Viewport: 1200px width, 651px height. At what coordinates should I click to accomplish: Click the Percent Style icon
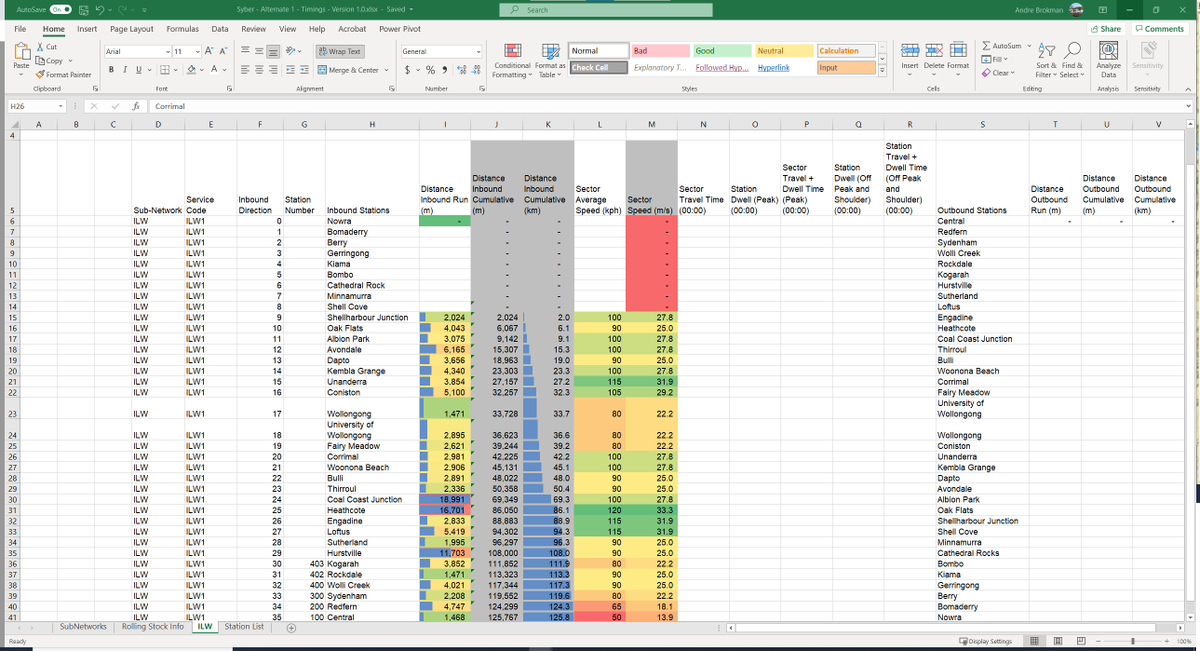click(430, 69)
